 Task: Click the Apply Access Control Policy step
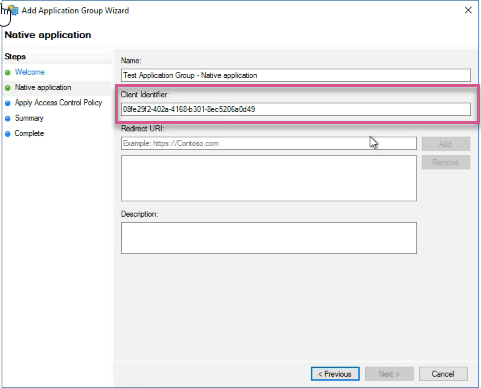[58, 103]
